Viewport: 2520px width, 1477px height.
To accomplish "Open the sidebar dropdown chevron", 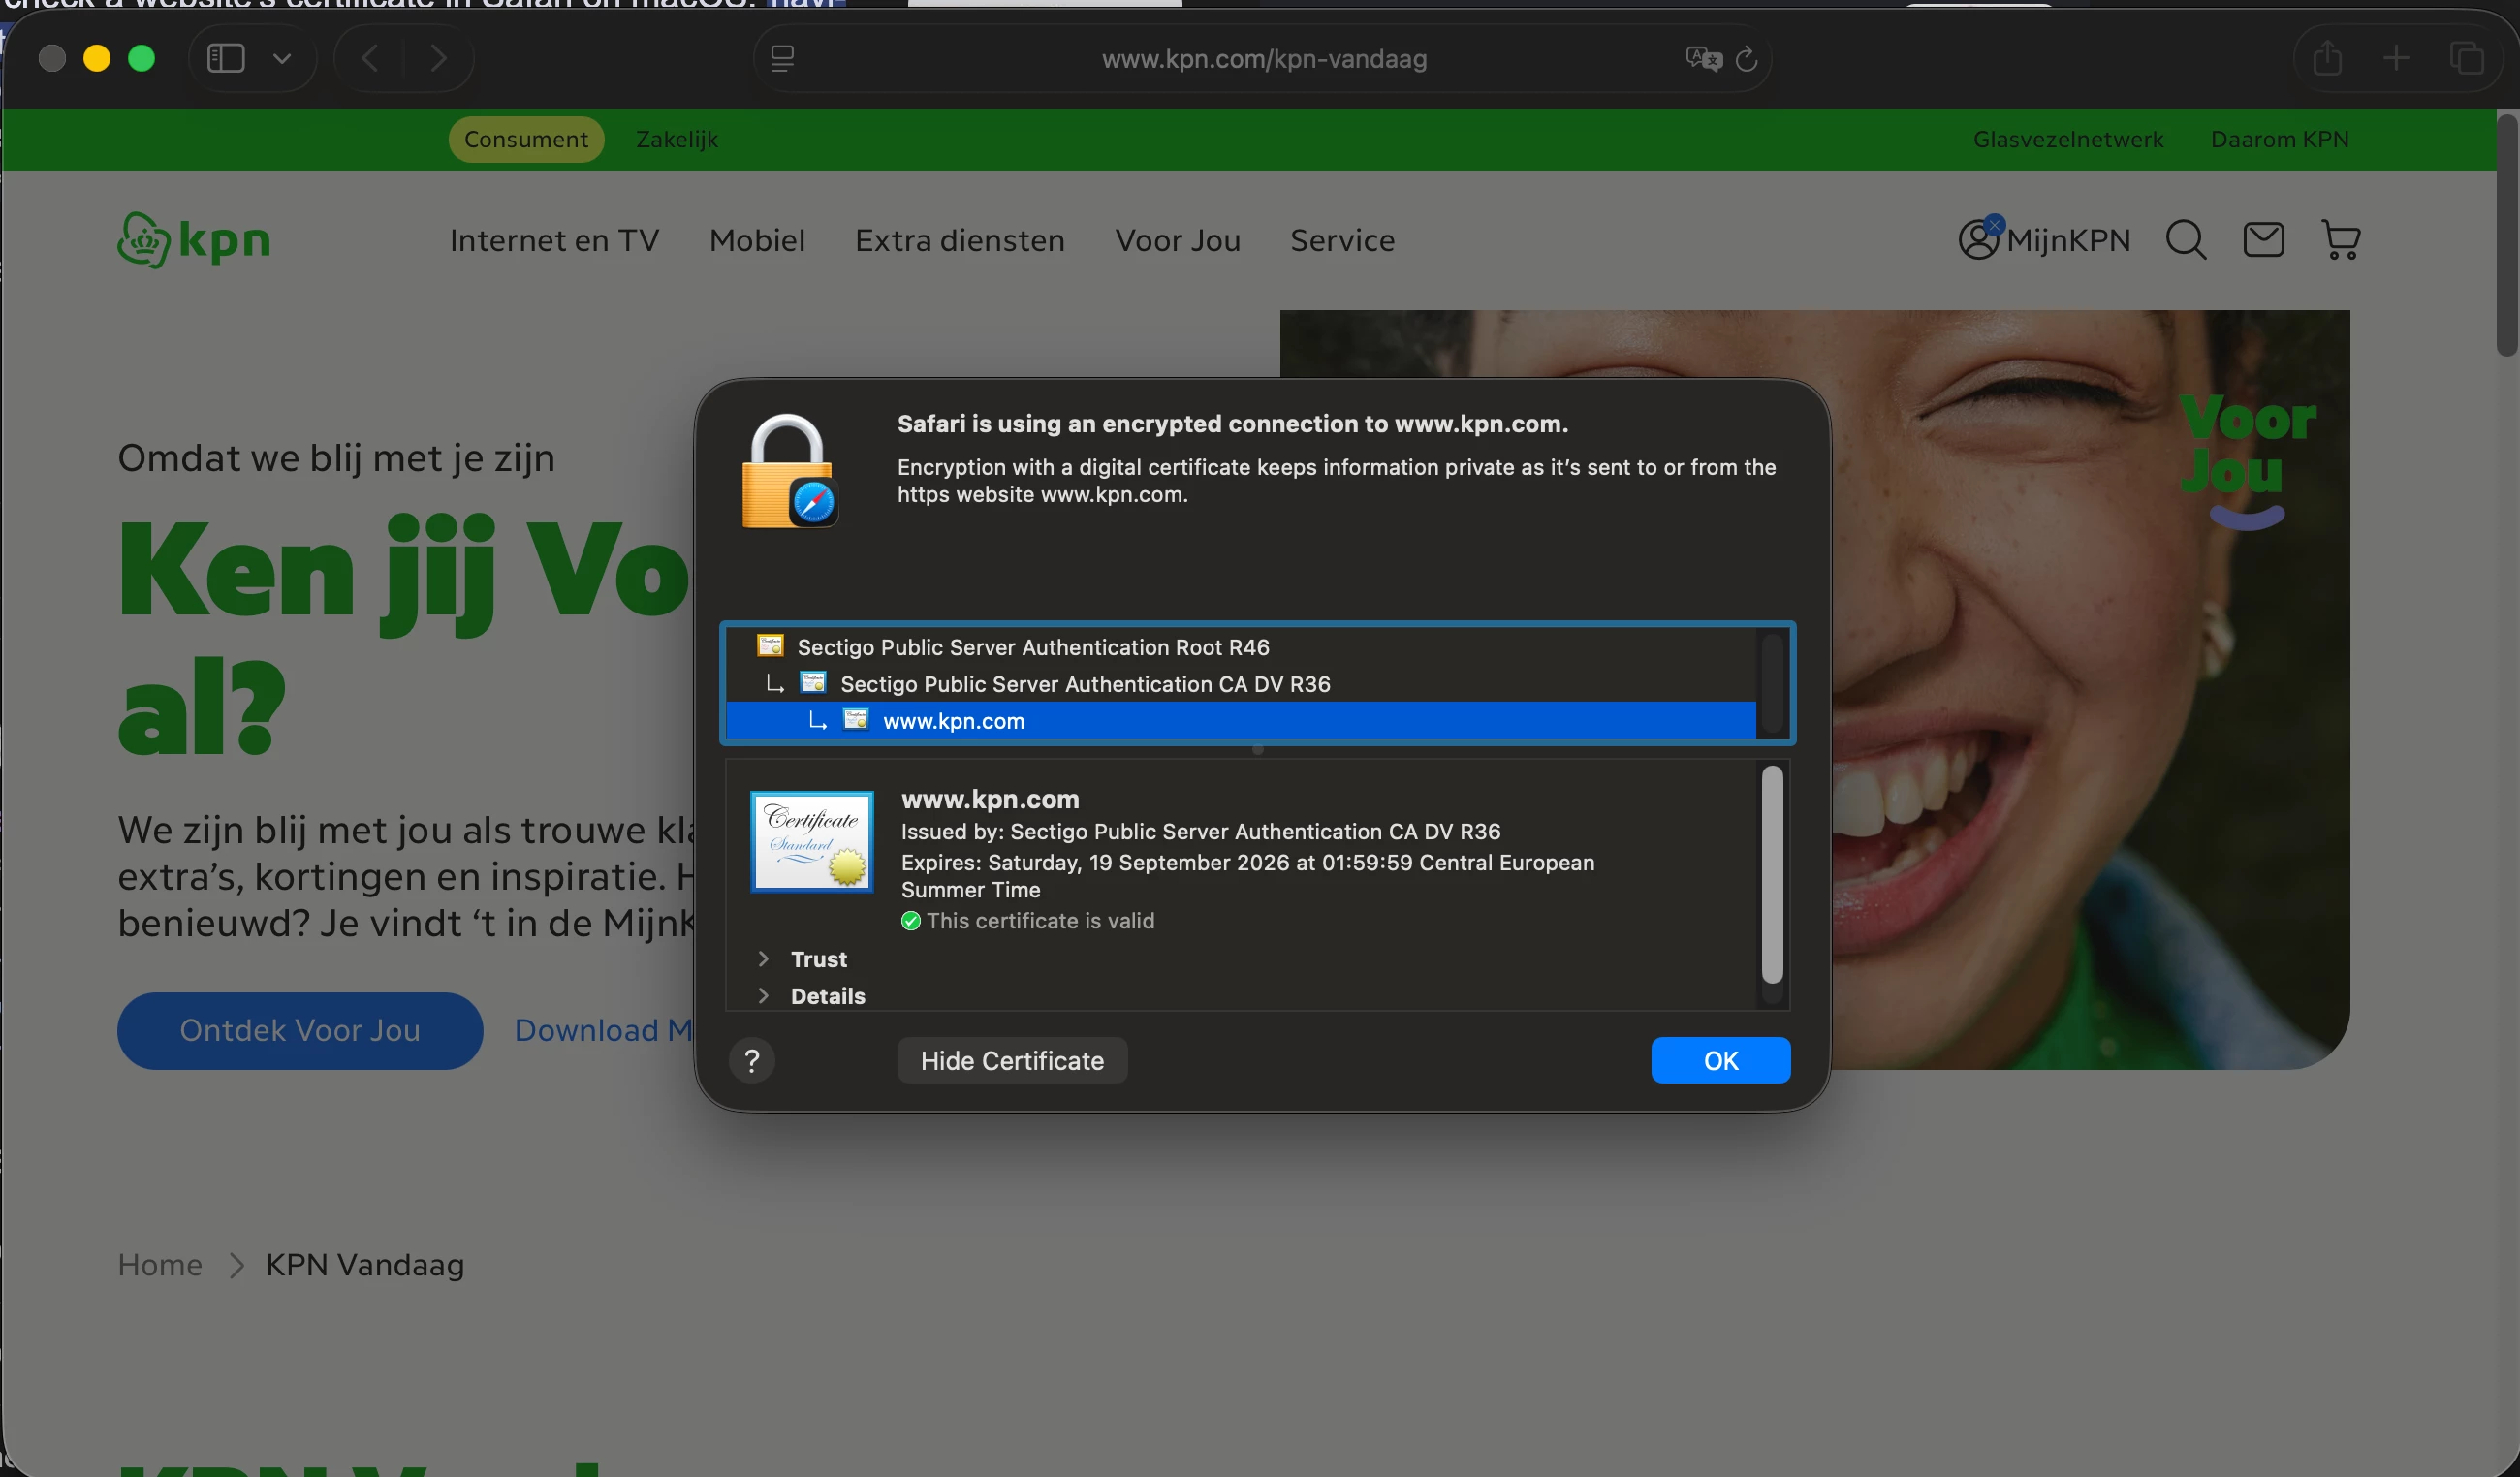I will click(282, 58).
